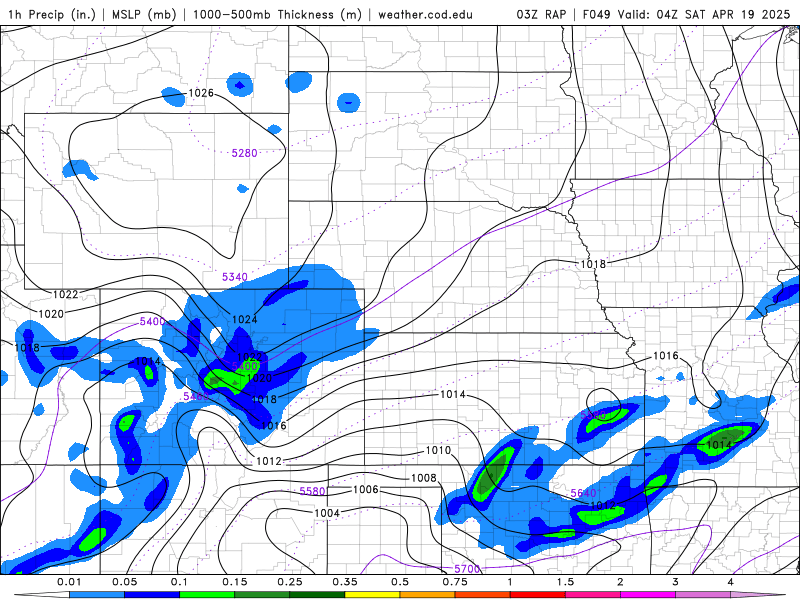800x600 pixels.
Task: Click the red 1–1.5 legend swatch
Action: click(x=538, y=595)
